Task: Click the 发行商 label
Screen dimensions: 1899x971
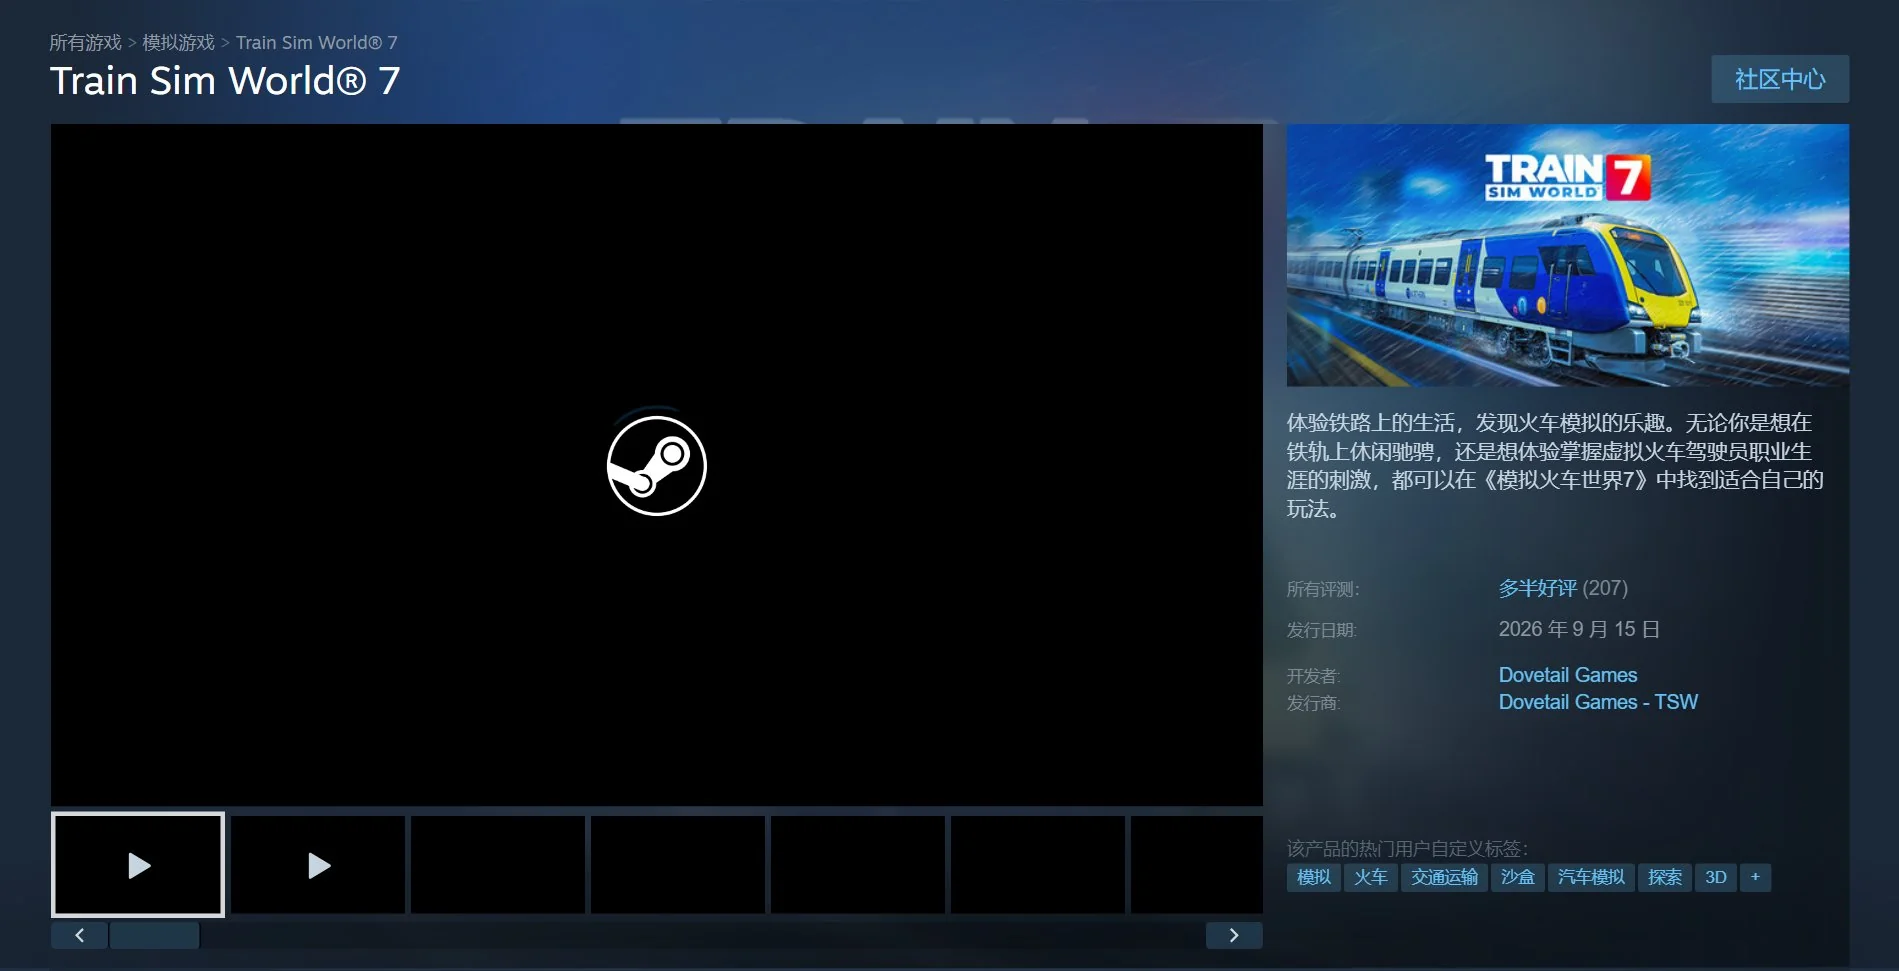Action: click(1313, 703)
